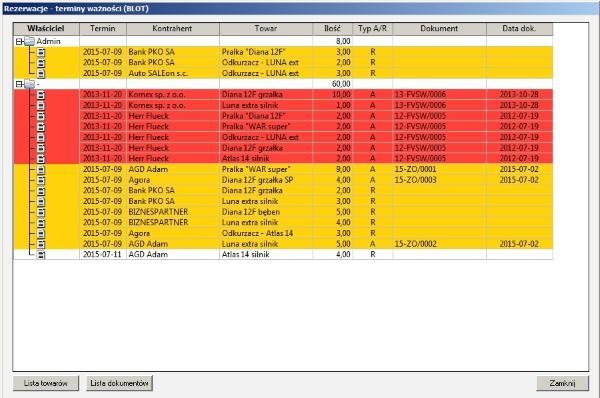The width and height of the screenshot is (600, 398).
Task: Select the folder icon of the dash group
Action: [x=29, y=84]
